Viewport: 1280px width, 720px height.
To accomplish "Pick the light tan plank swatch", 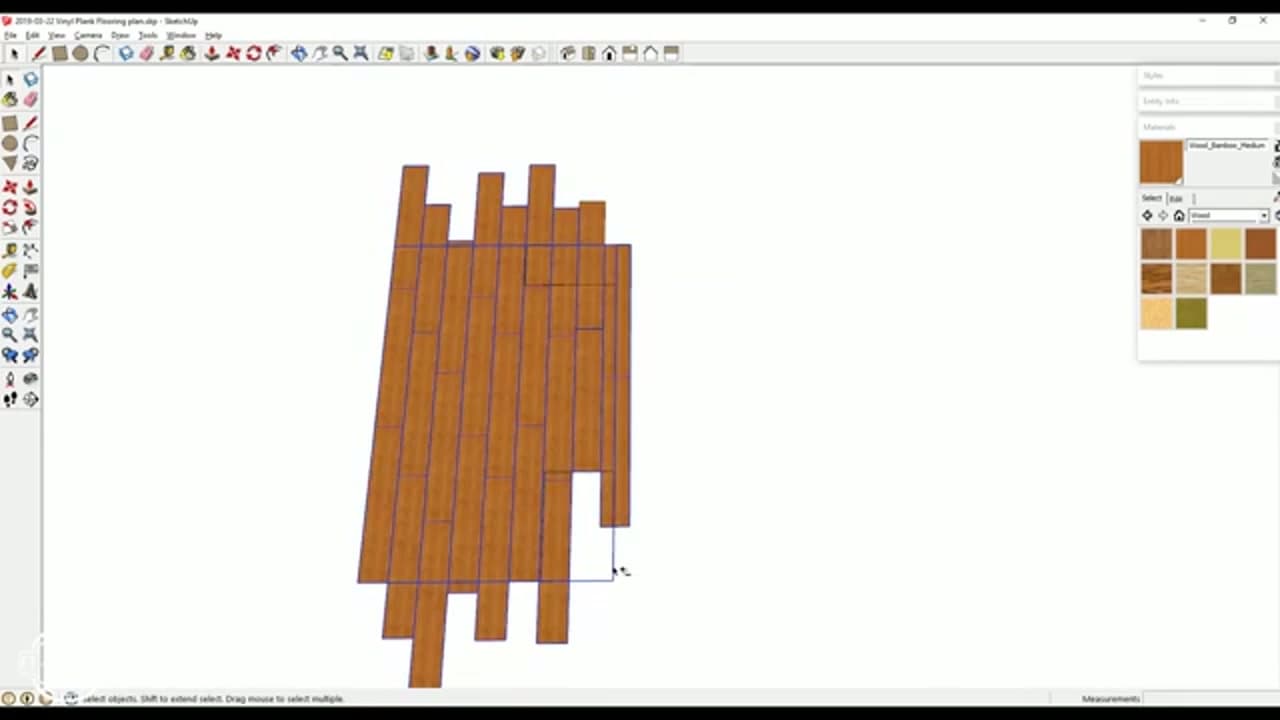I will coord(1191,278).
